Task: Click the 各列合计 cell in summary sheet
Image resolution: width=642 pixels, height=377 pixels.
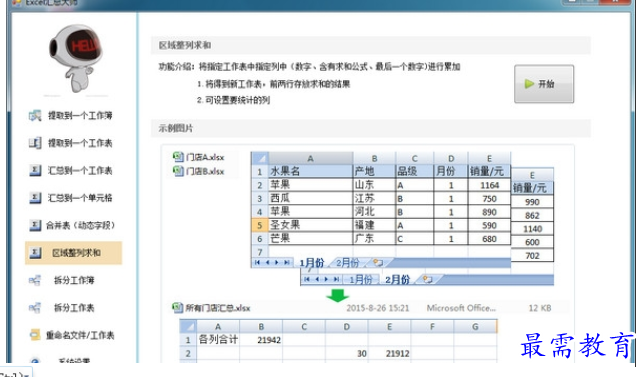Action: (x=218, y=340)
